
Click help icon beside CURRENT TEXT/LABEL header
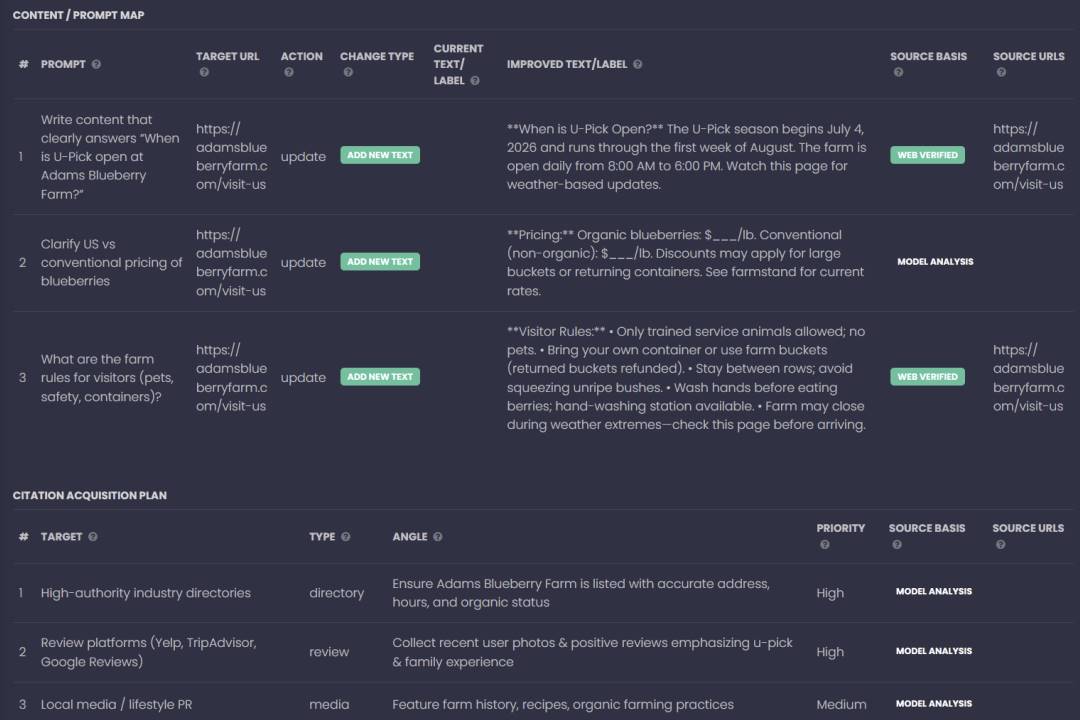coord(475,81)
